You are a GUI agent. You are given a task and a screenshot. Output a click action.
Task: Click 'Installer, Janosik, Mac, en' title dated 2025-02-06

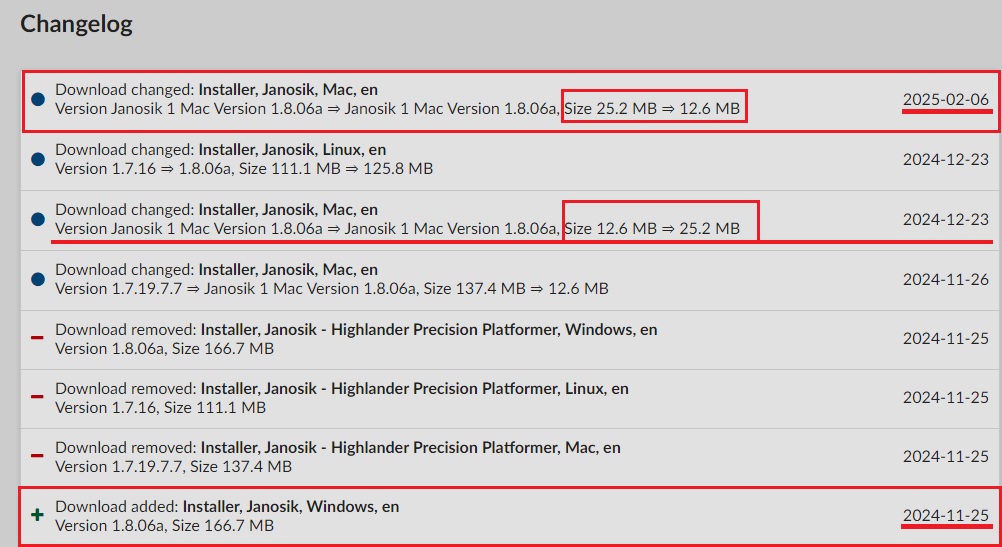point(288,89)
